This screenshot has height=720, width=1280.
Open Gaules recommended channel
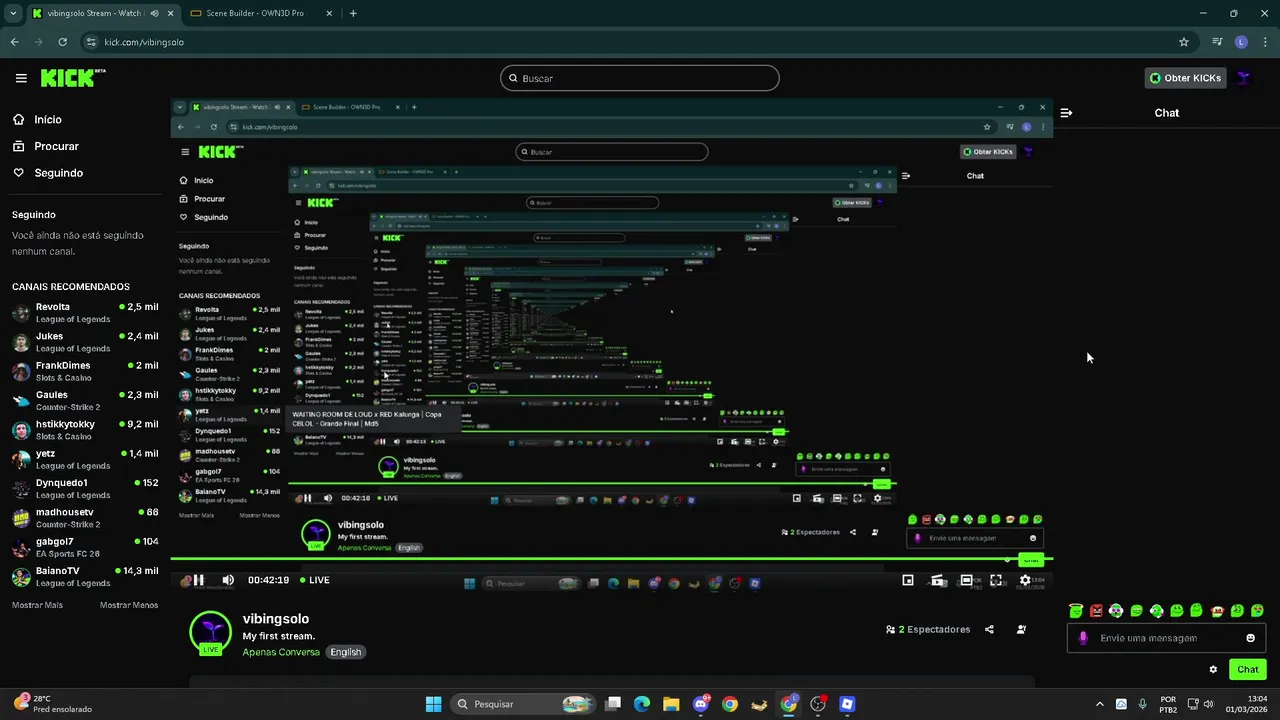tap(85, 400)
